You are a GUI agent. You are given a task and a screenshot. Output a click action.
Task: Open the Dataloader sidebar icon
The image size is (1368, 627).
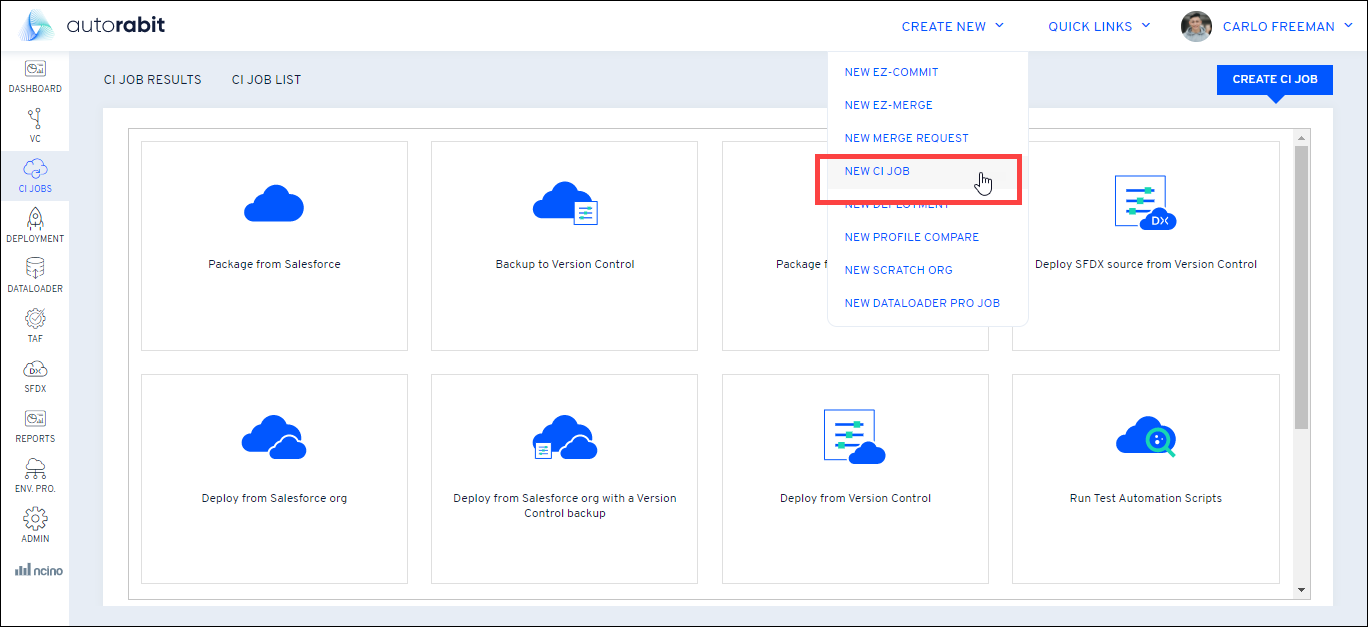pos(35,276)
